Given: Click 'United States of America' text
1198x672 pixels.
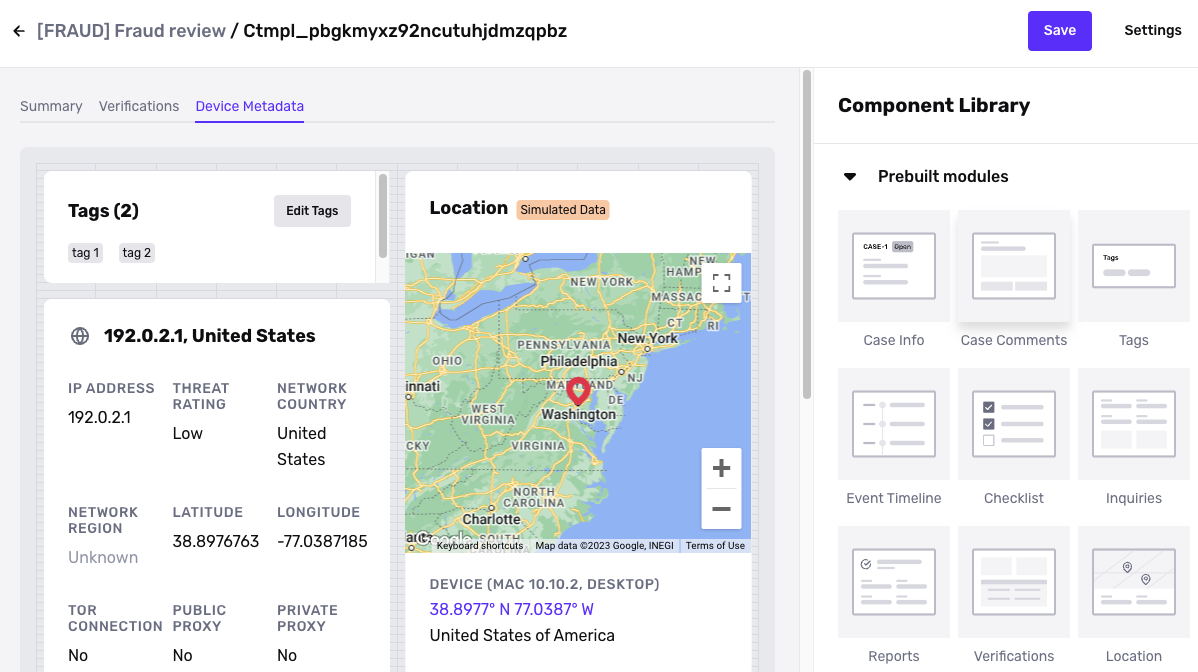Looking at the screenshot, I should pyautogui.click(x=522, y=635).
